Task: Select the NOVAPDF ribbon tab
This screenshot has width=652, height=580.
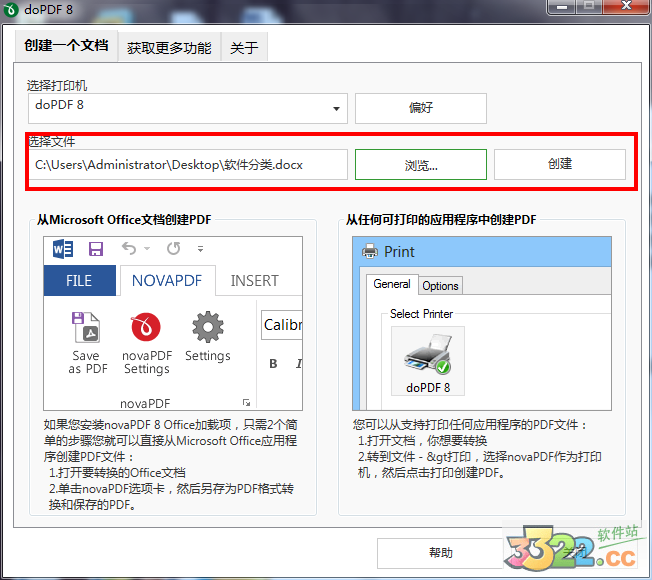Action: tap(167, 281)
